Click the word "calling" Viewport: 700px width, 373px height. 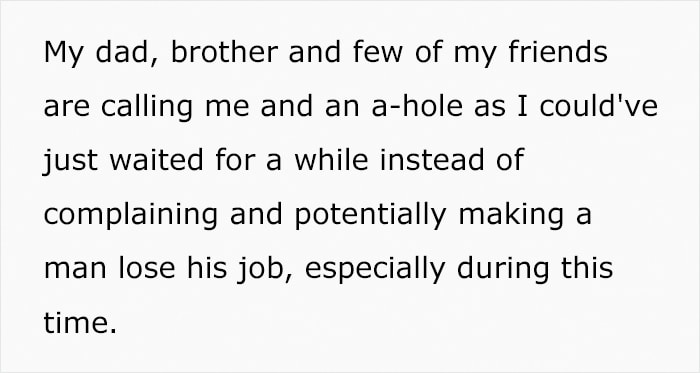147,108
